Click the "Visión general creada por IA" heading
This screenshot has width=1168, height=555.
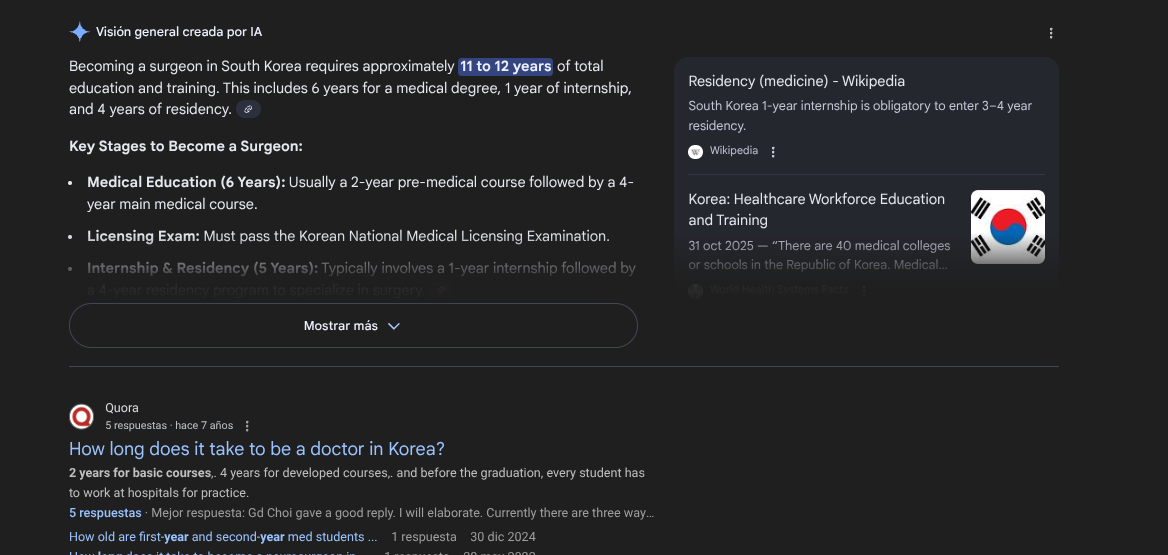click(x=179, y=32)
